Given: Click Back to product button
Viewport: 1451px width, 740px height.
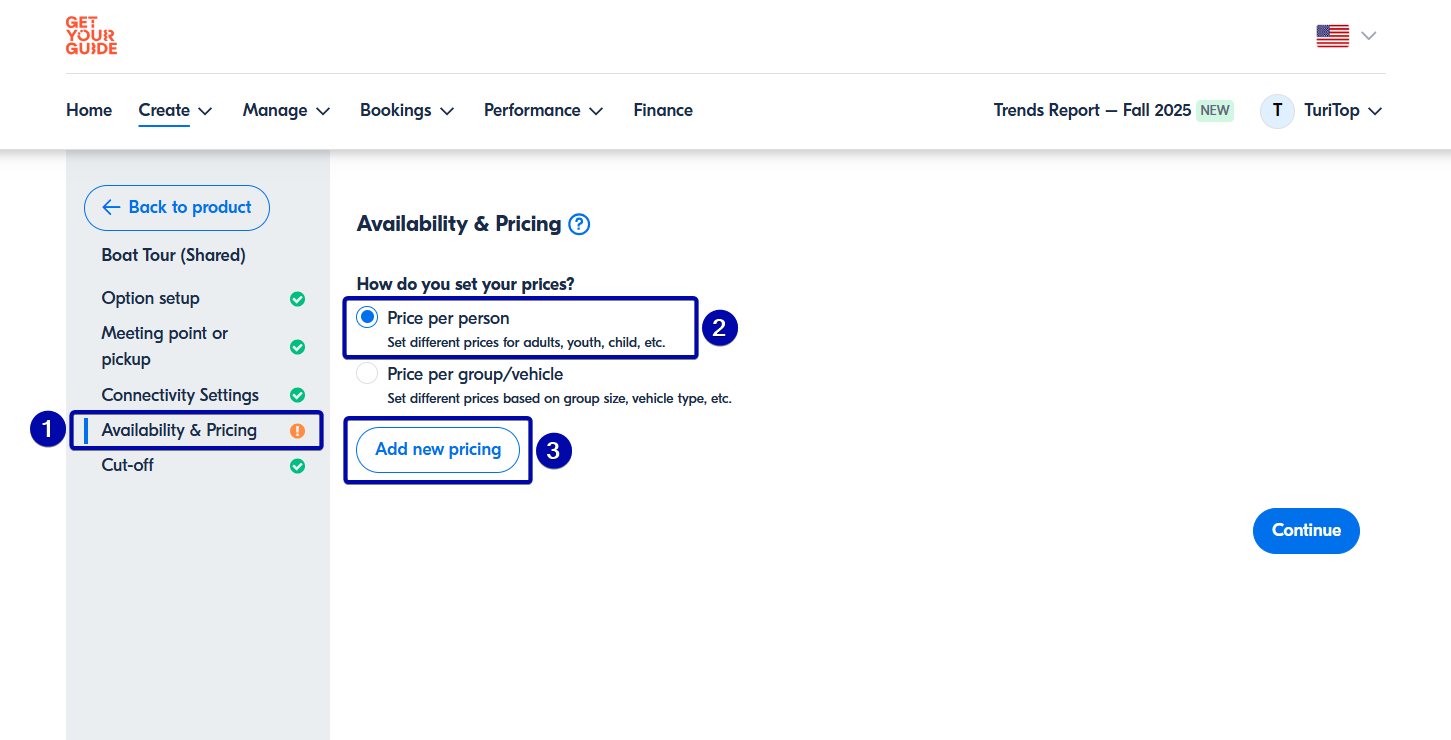Looking at the screenshot, I should [x=177, y=208].
